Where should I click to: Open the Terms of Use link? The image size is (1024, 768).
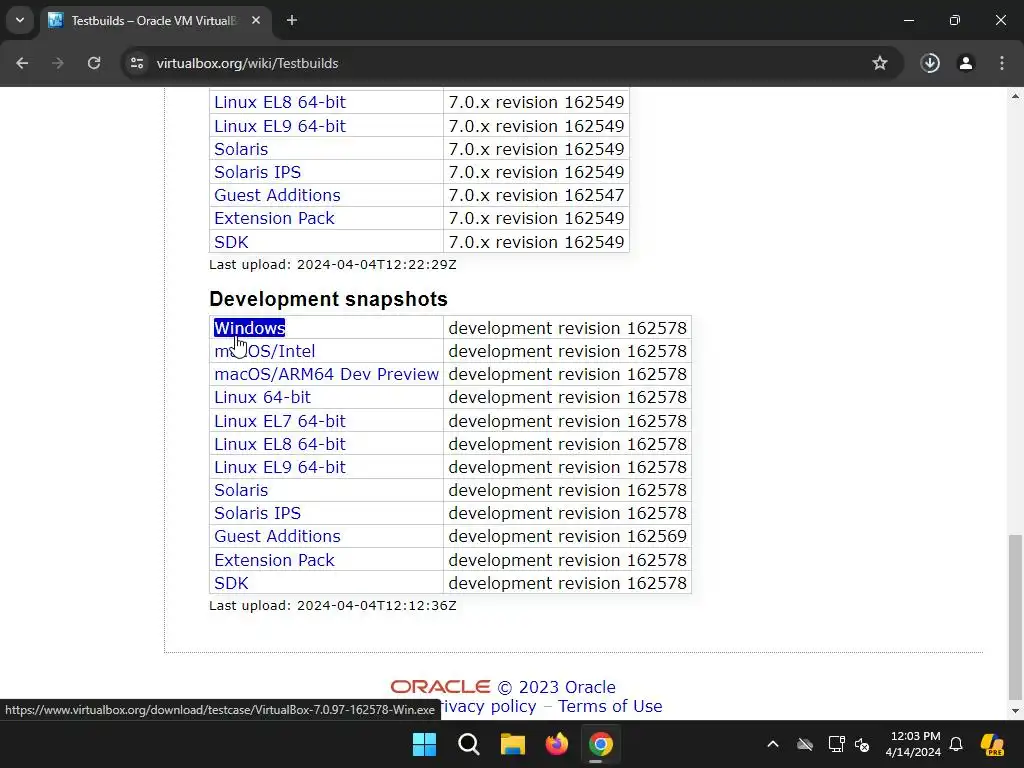tap(610, 707)
